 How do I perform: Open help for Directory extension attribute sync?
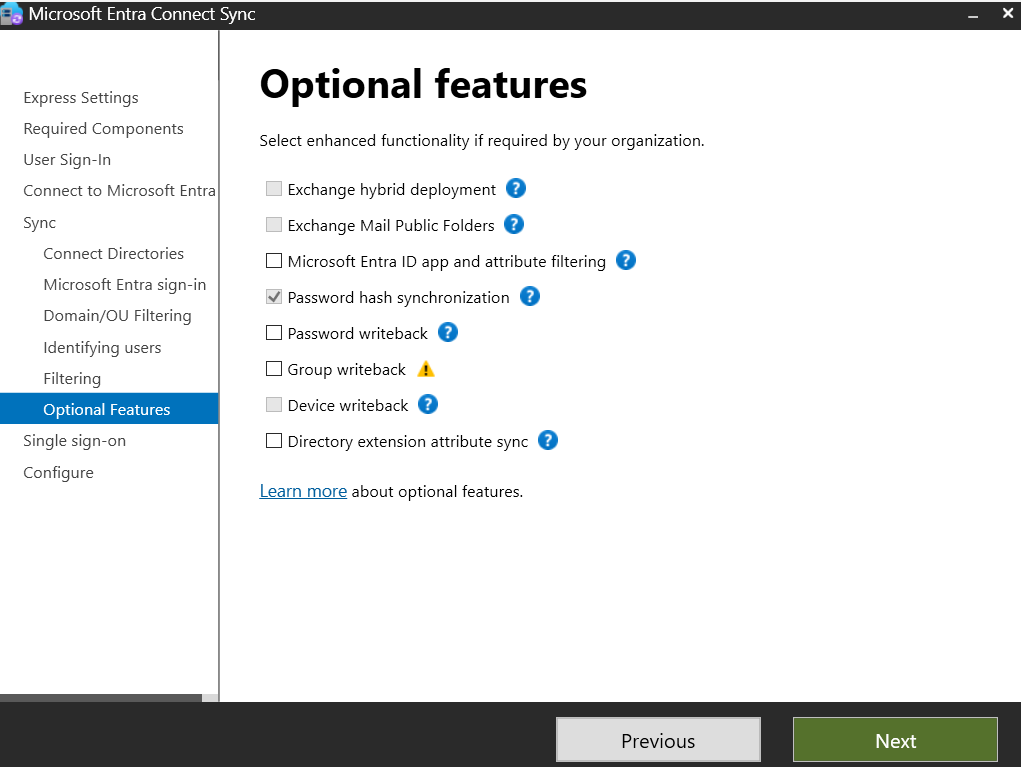point(548,441)
